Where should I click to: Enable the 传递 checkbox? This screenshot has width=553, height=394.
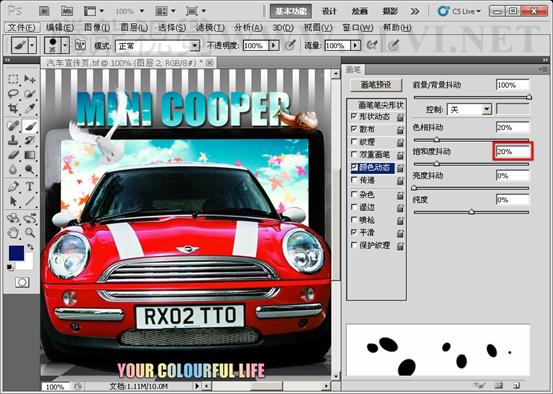[x=354, y=180]
